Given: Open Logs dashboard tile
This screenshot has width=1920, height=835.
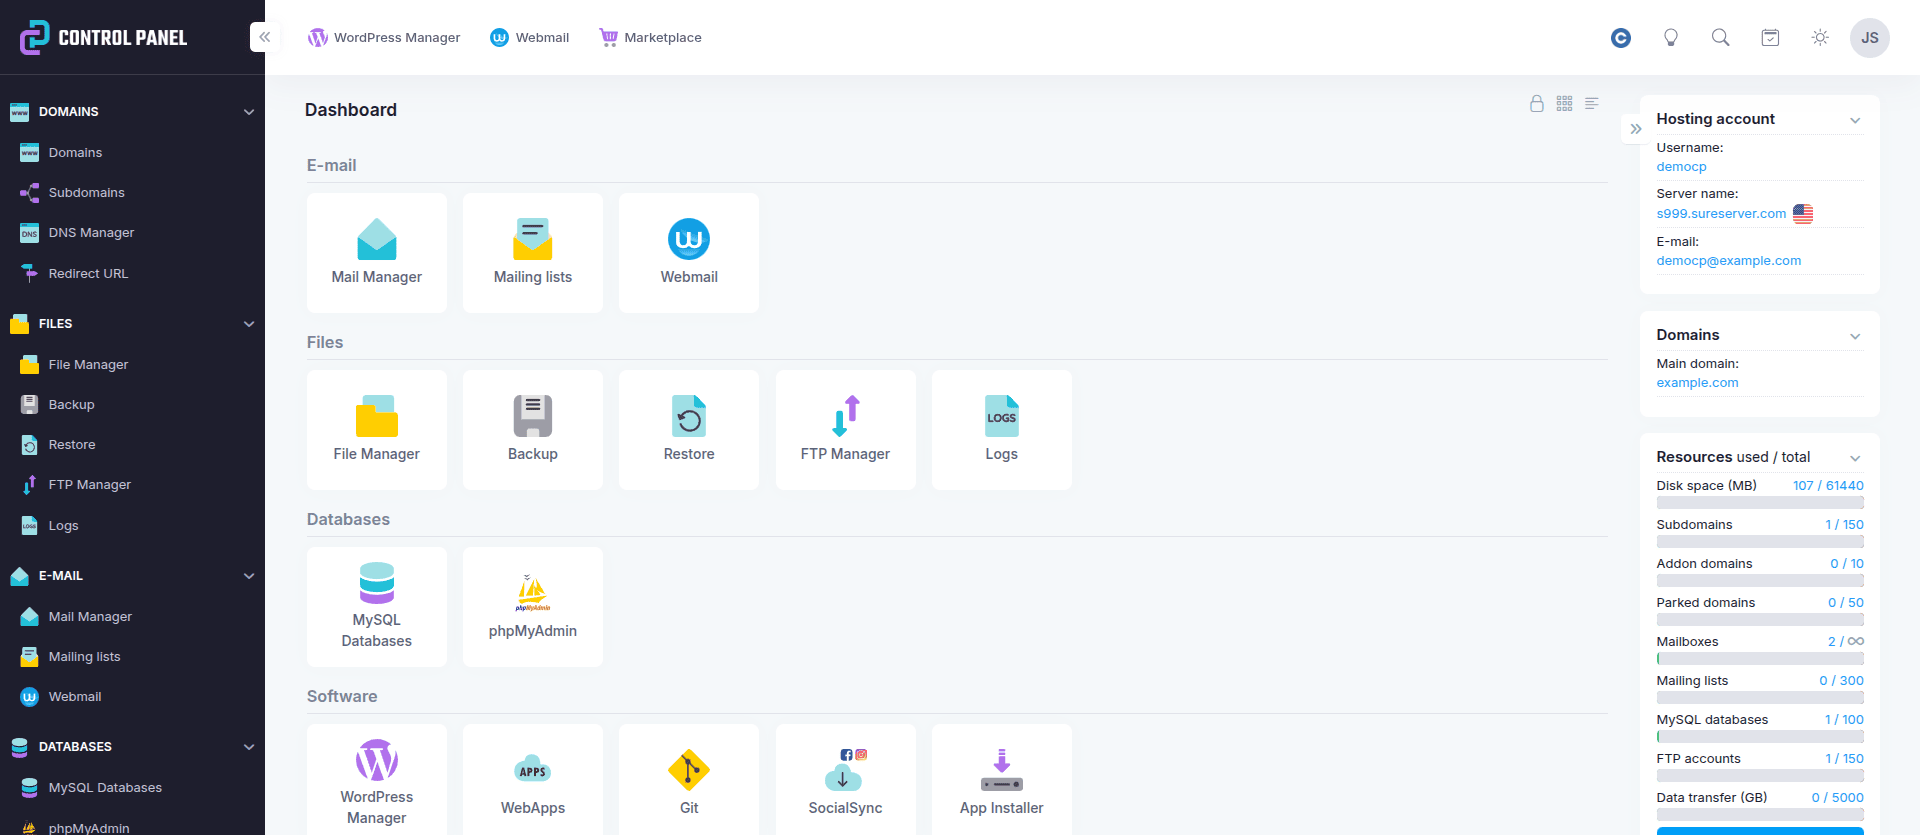Looking at the screenshot, I should click(1001, 430).
